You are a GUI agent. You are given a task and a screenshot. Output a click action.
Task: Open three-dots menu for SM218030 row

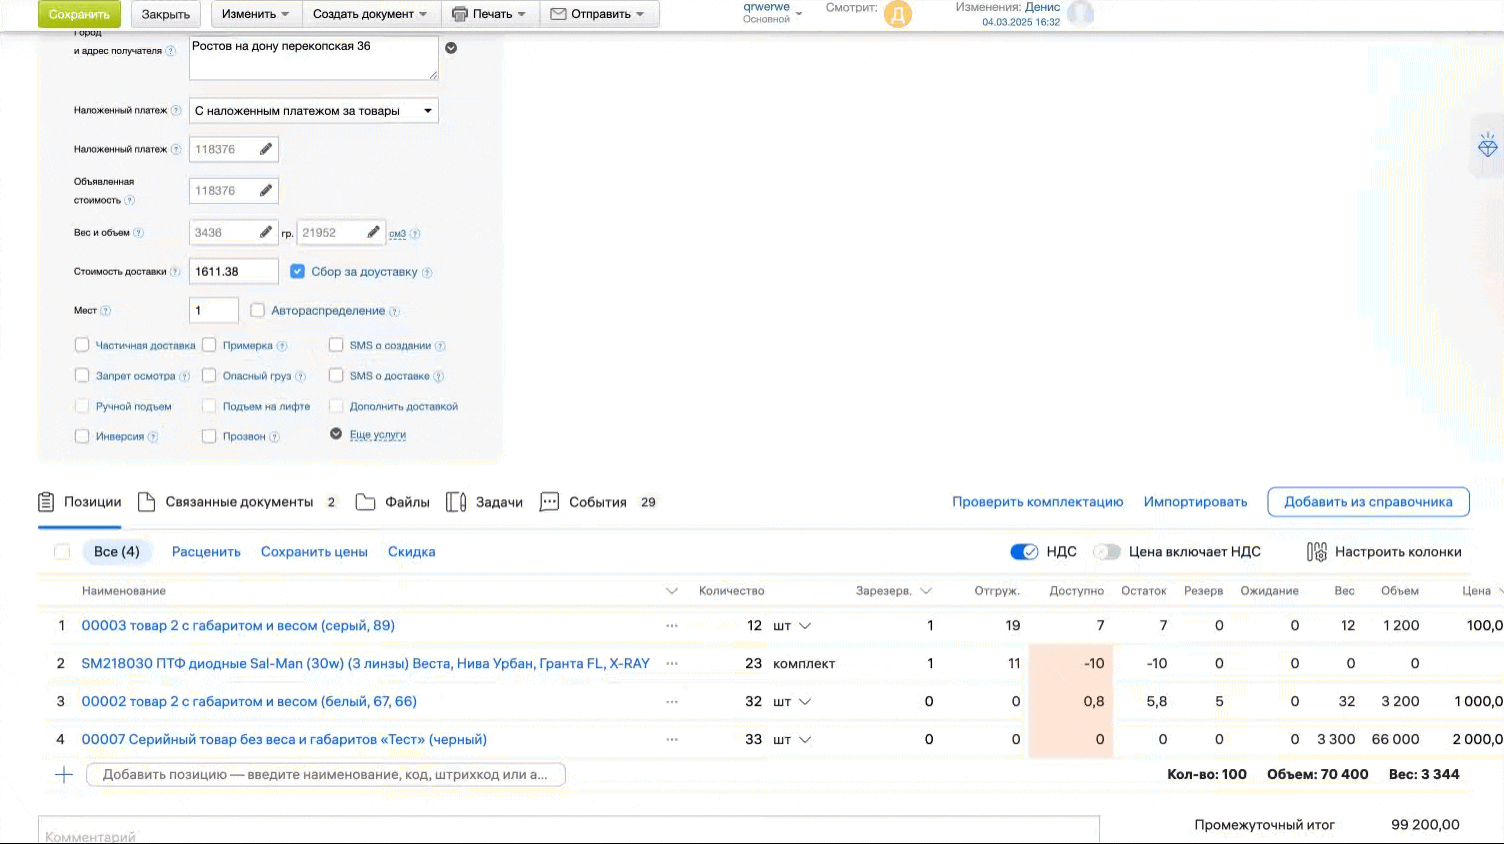coord(672,664)
